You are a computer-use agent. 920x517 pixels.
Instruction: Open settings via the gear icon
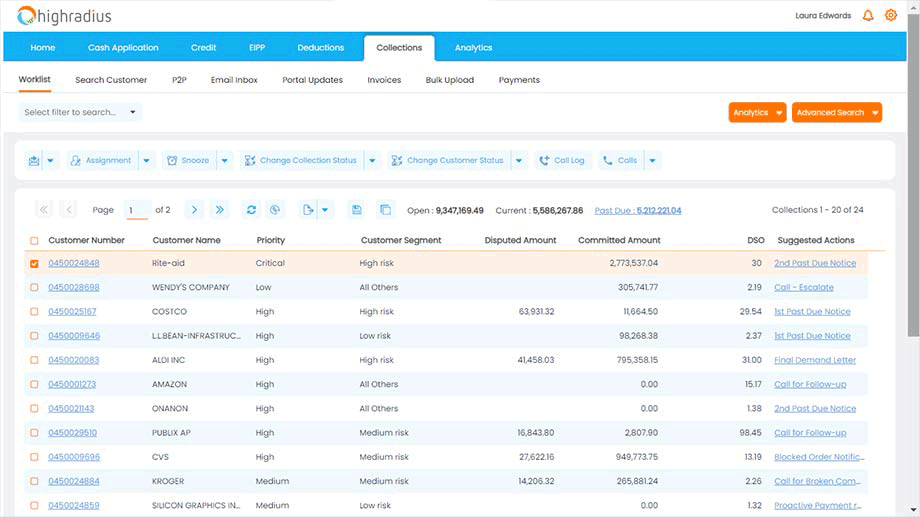pos(891,16)
